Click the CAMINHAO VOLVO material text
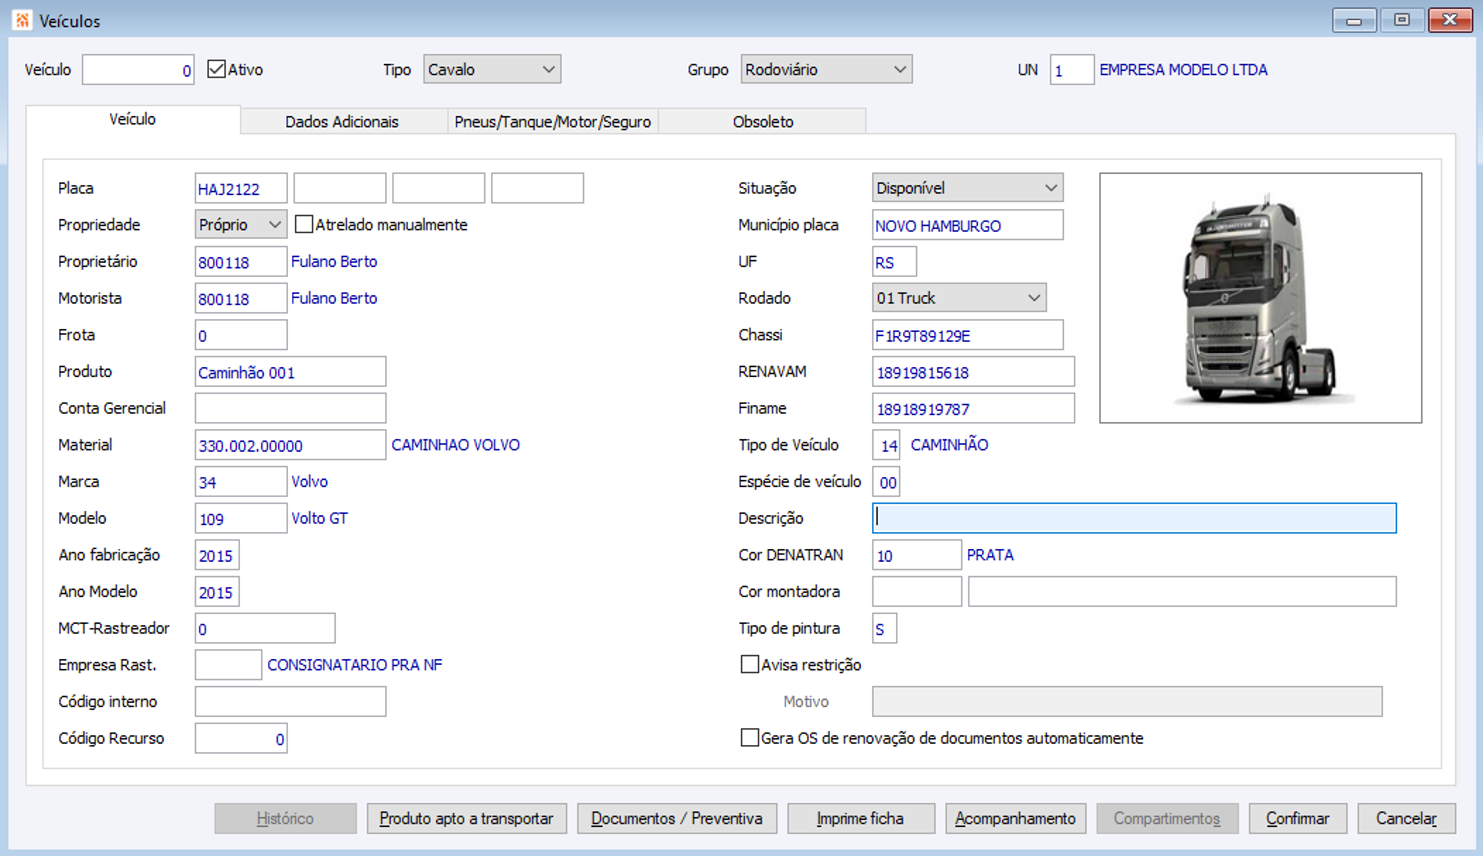1483x856 pixels. [x=455, y=445]
